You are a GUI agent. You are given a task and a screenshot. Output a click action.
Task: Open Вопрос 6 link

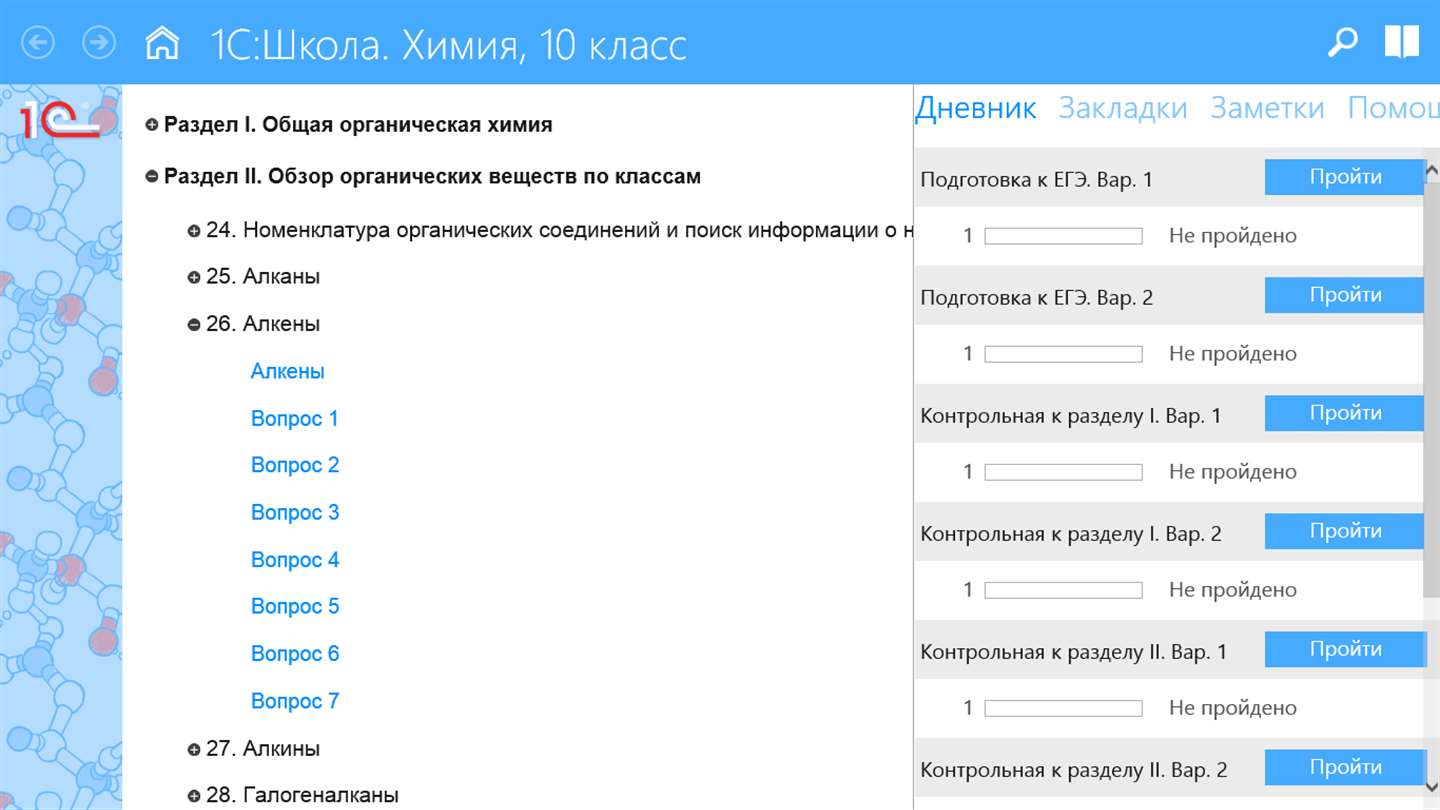coord(295,653)
